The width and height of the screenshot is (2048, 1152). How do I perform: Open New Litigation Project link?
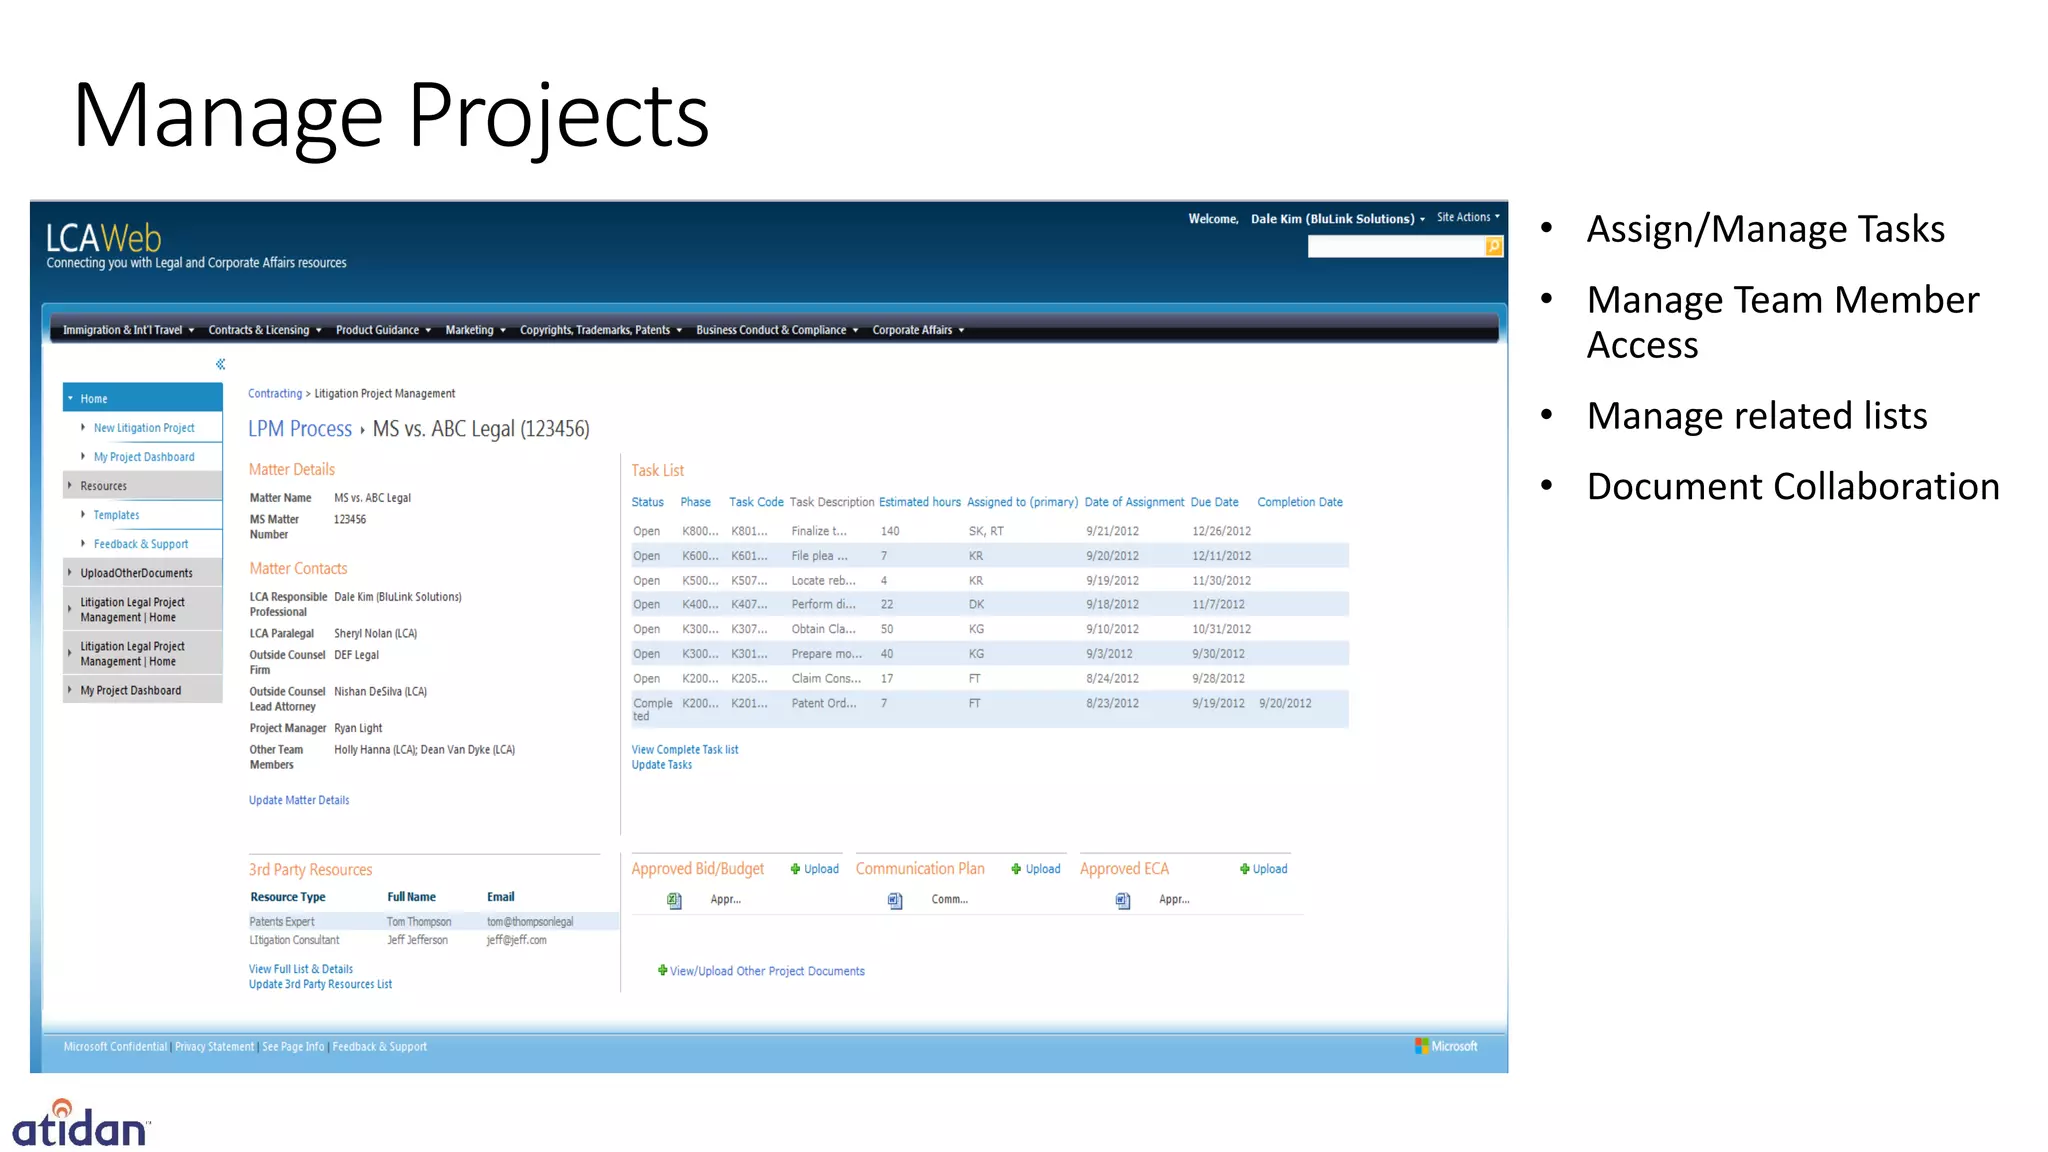point(144,428)
